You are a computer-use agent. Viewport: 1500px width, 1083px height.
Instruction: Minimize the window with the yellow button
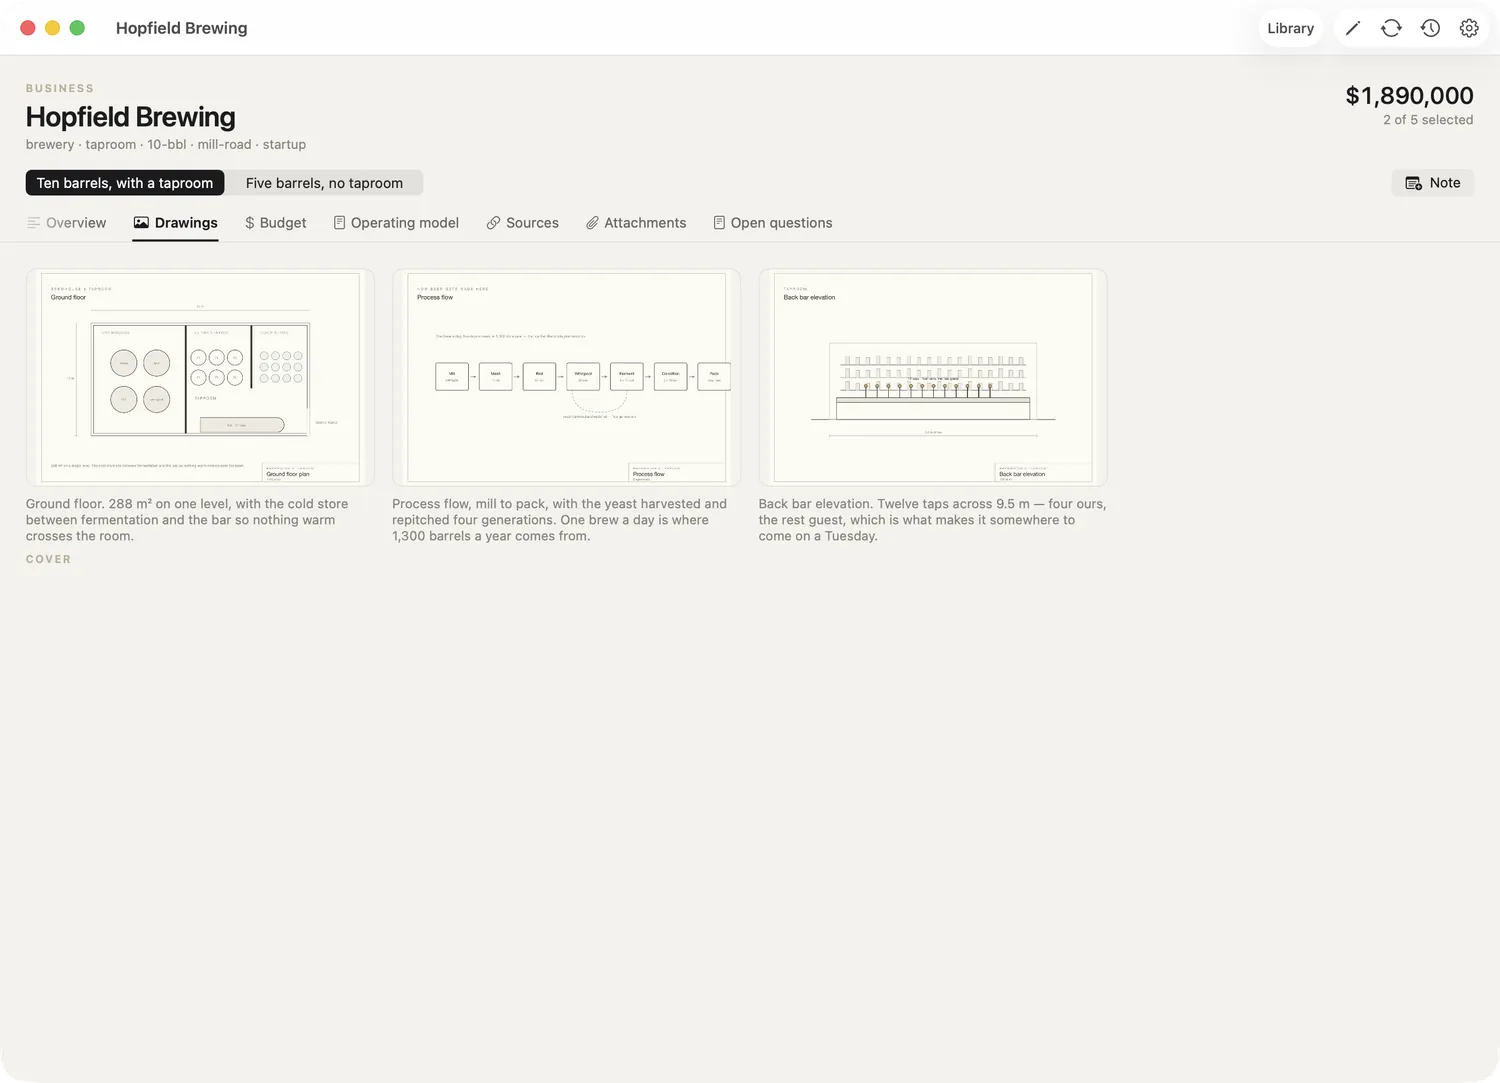point(53,28)
